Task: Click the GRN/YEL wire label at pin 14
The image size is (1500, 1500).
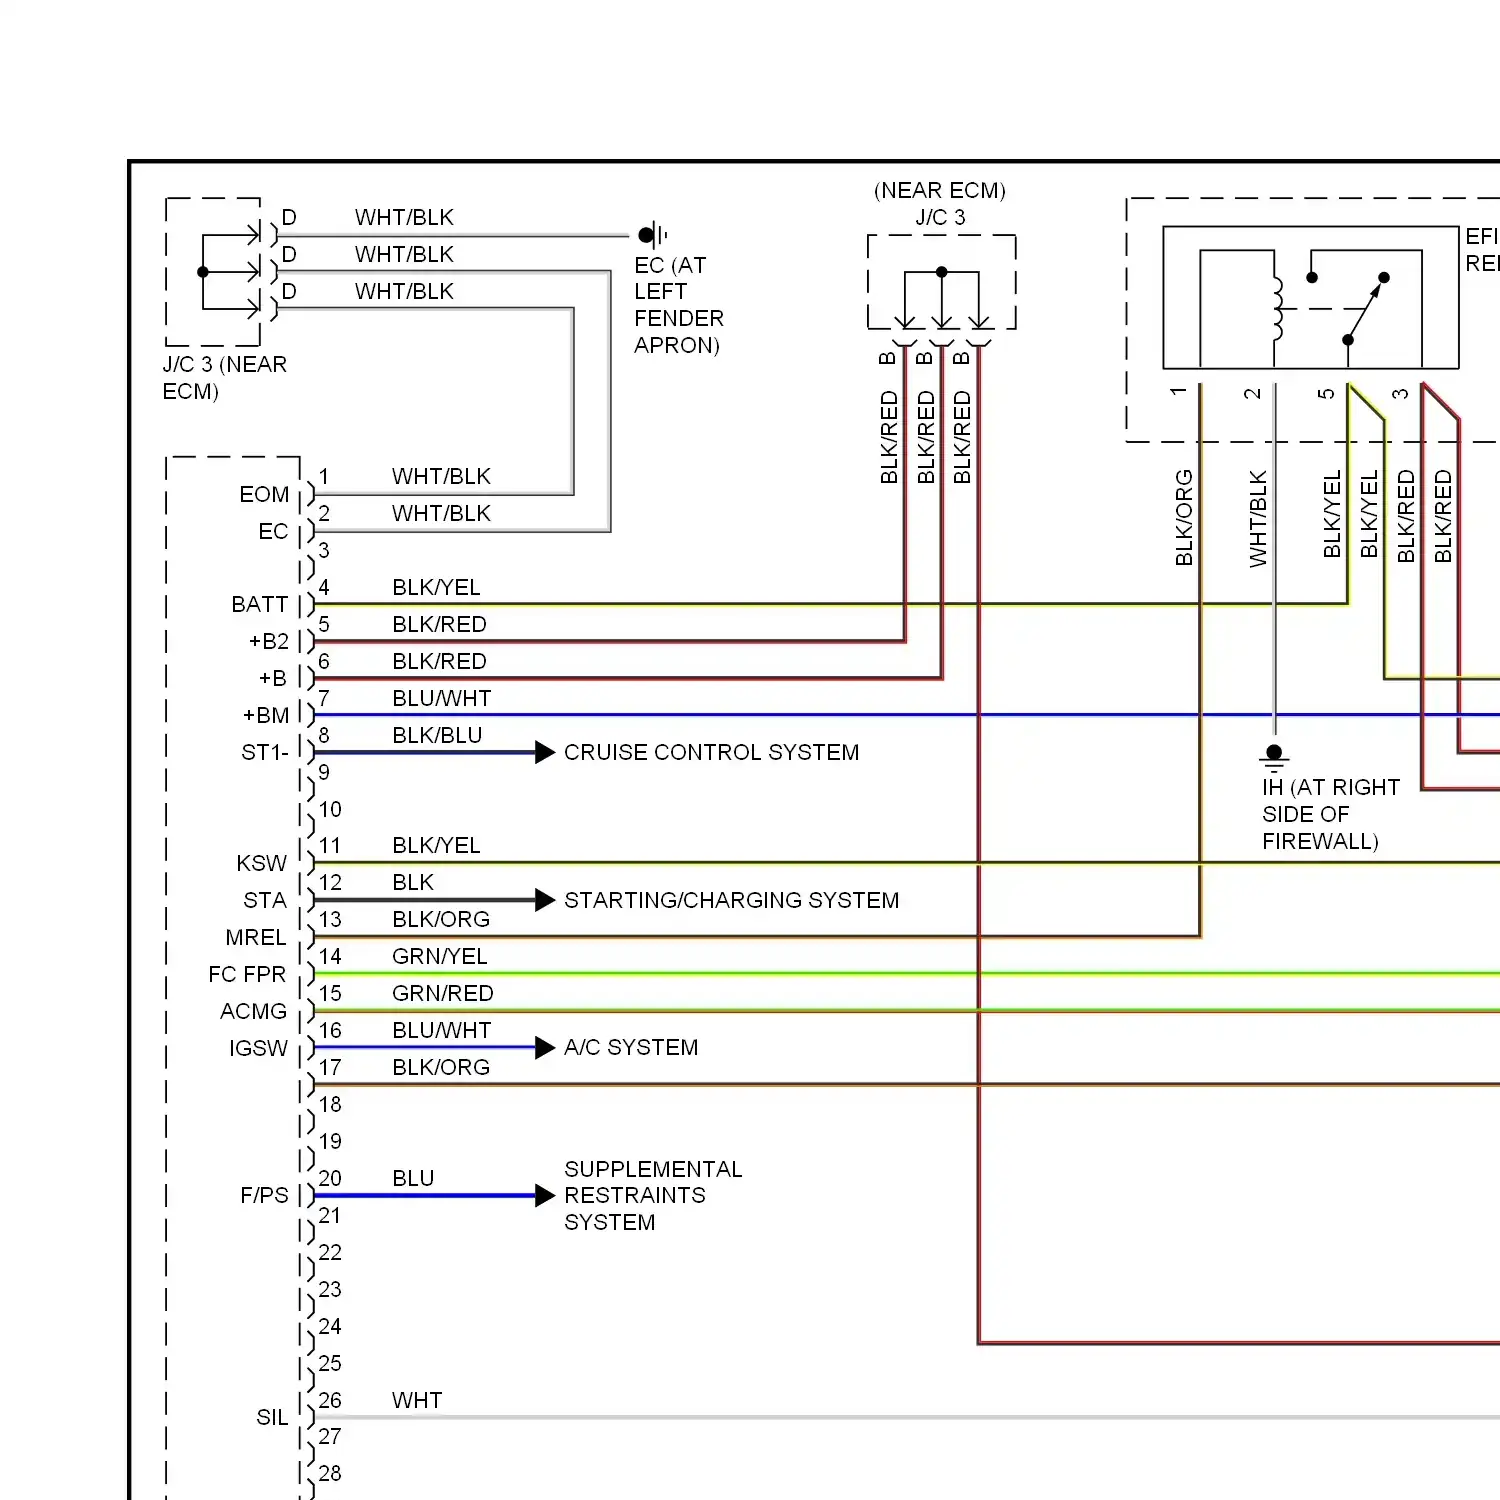Action: (440, 957)
